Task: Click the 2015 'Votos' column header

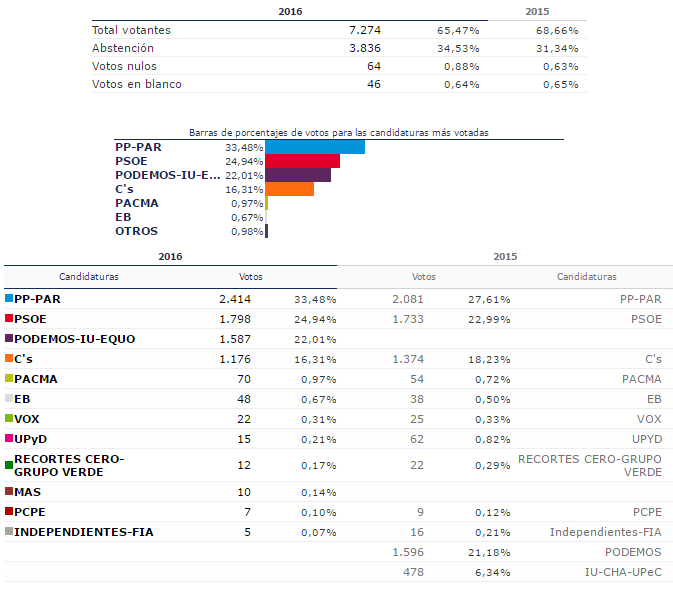Action: tap(424, 277)
